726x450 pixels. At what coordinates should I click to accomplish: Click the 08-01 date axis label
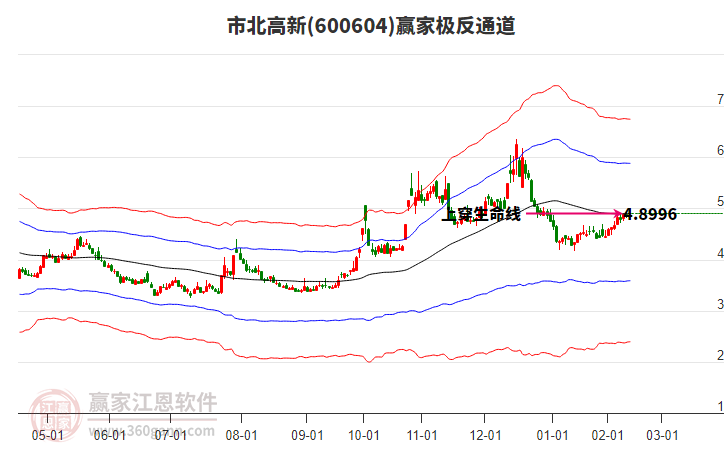(x=241, y=436)
